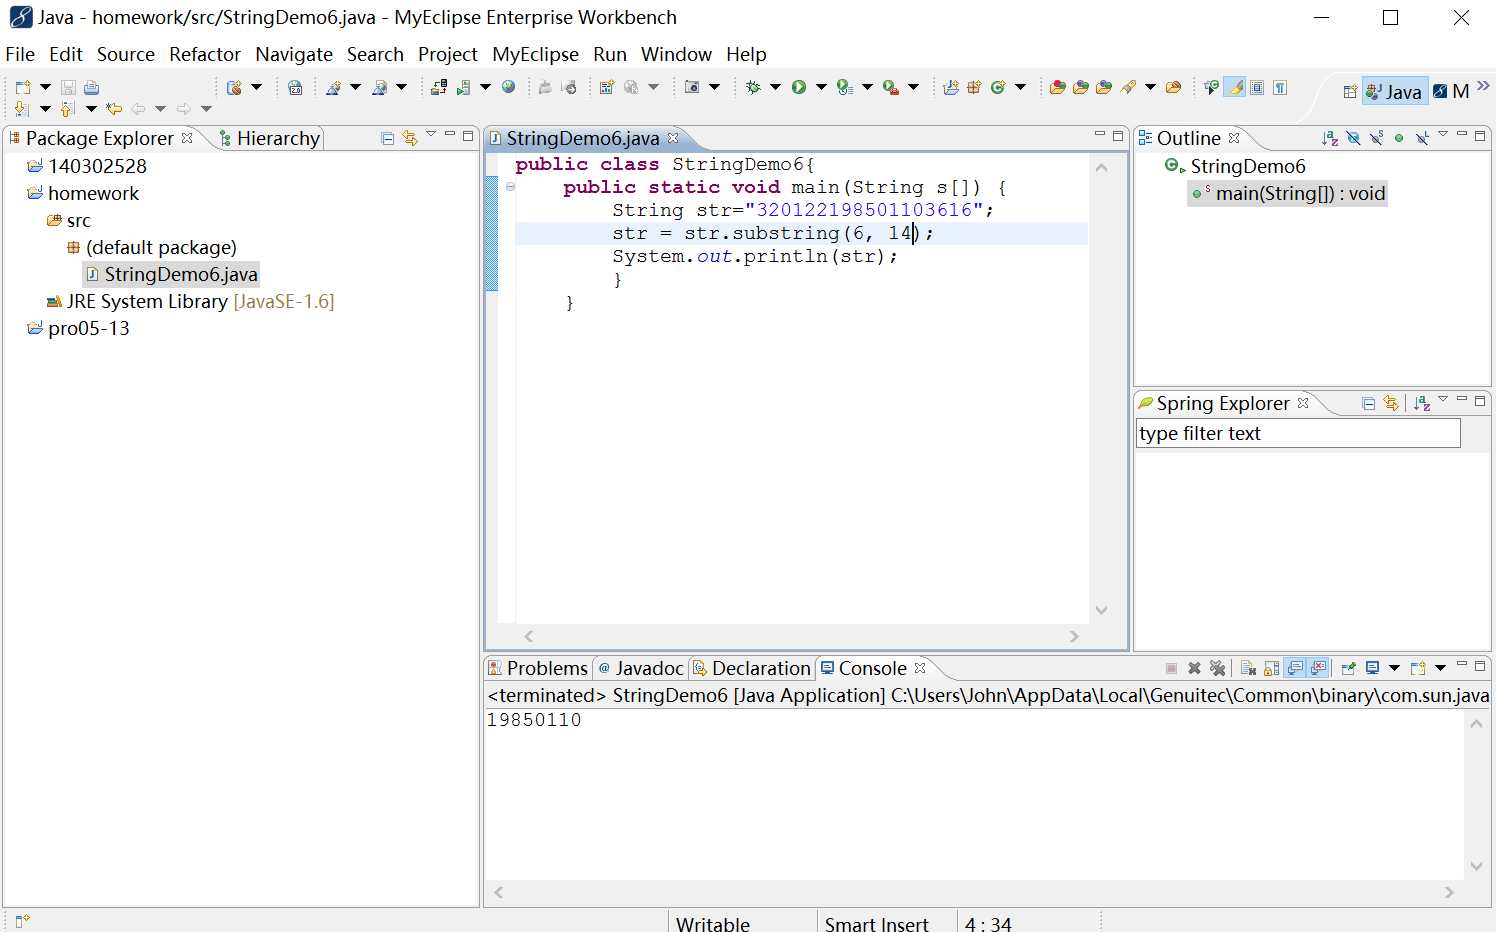
Task: Open dropdown arrow next to Debug icon
Action: coord(775,87)
